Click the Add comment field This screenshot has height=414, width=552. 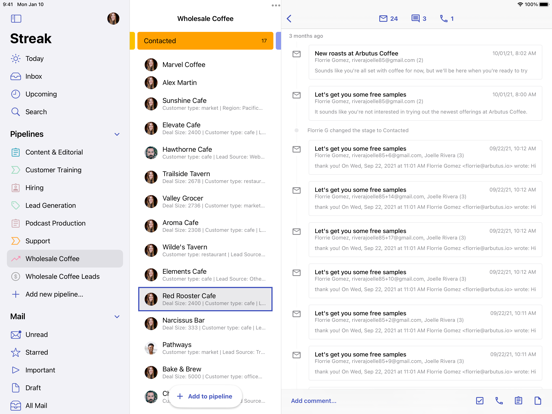313,401
